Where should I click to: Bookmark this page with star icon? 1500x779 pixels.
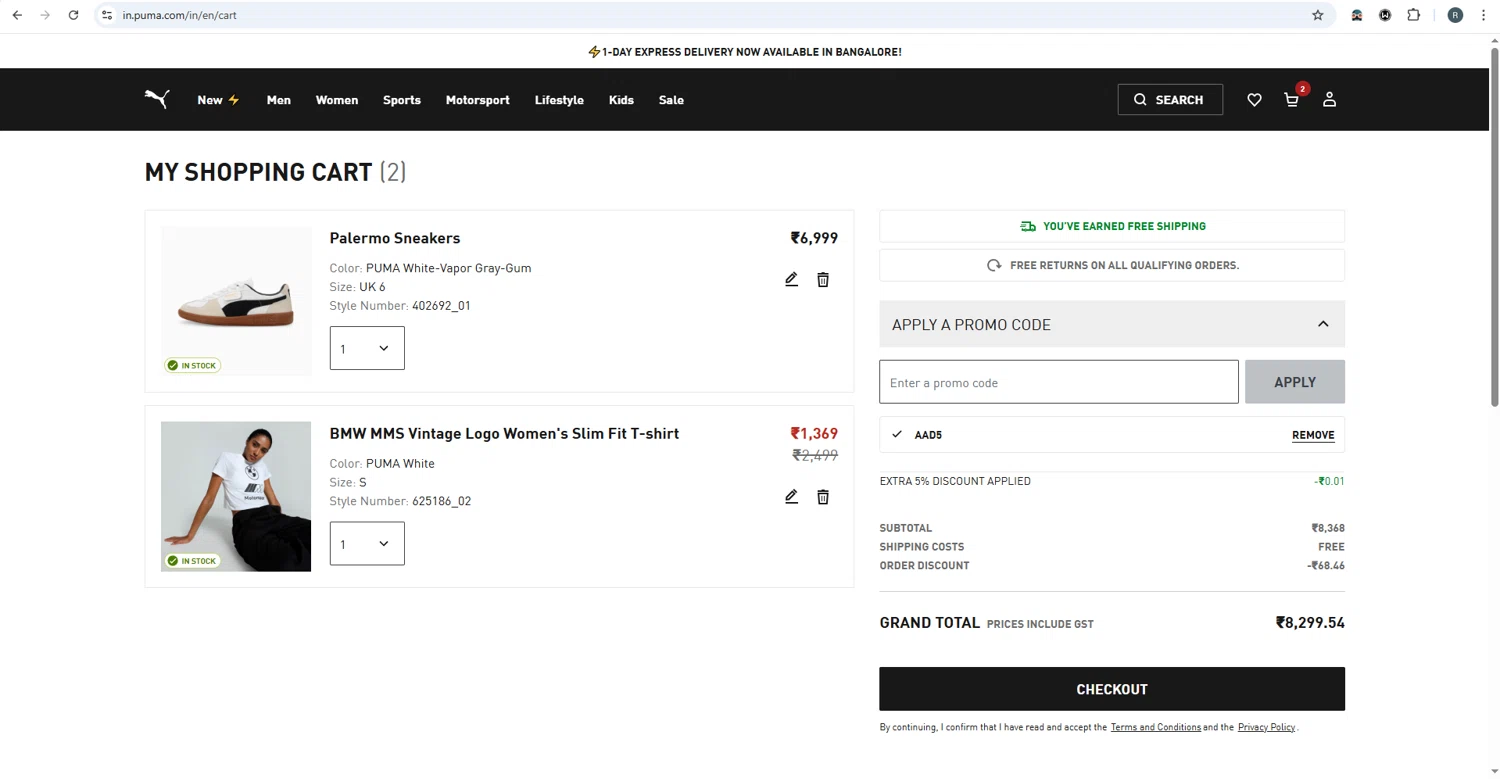1317,15
